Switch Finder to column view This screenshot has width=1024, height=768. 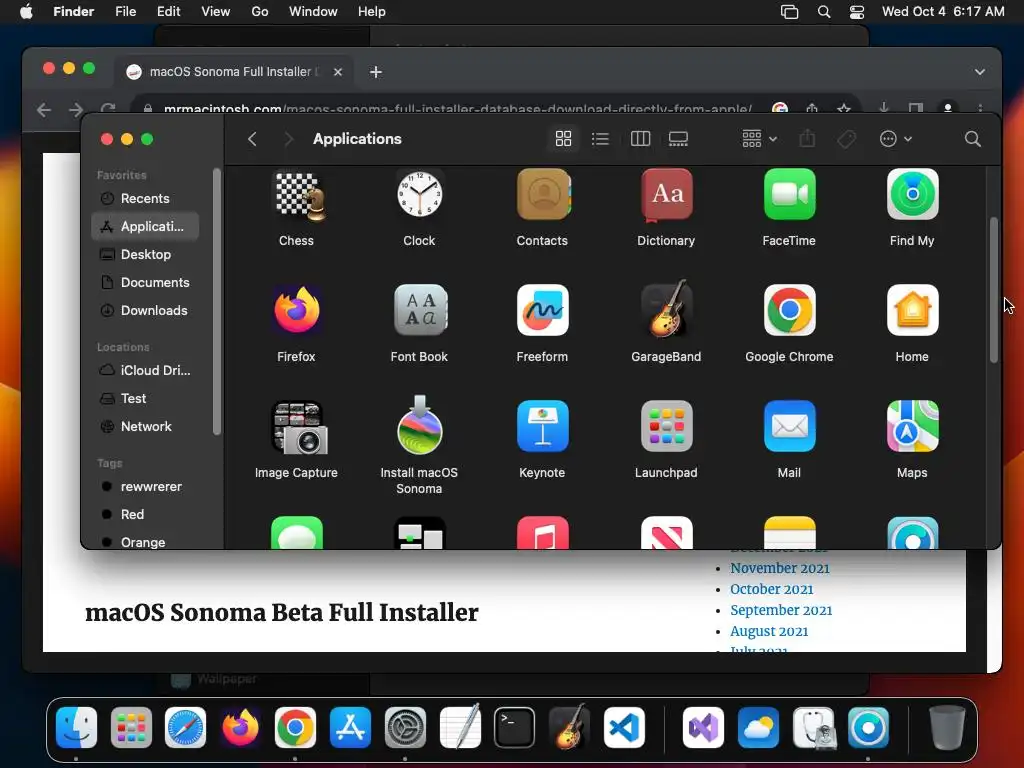(x=640, y=138)
